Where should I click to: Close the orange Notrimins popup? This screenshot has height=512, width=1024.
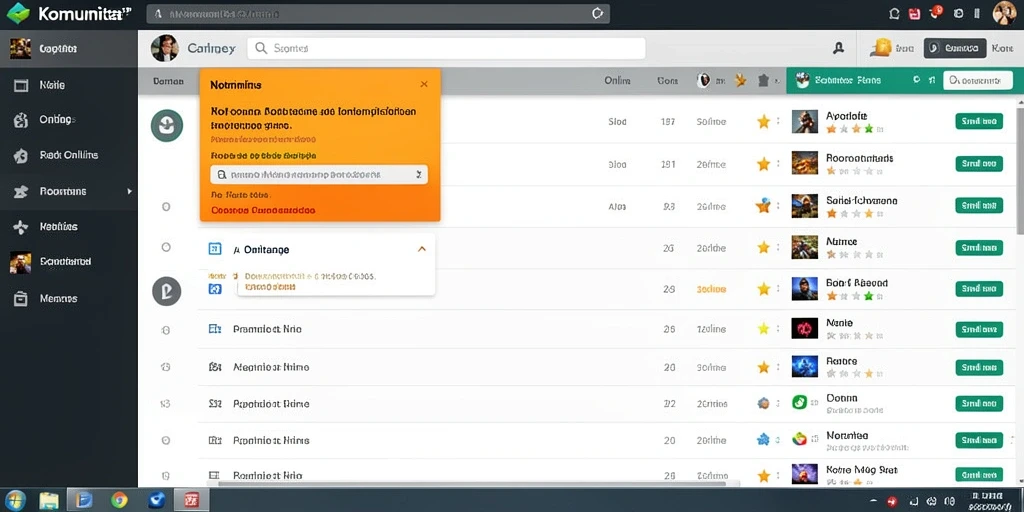(x=424, y=84)
